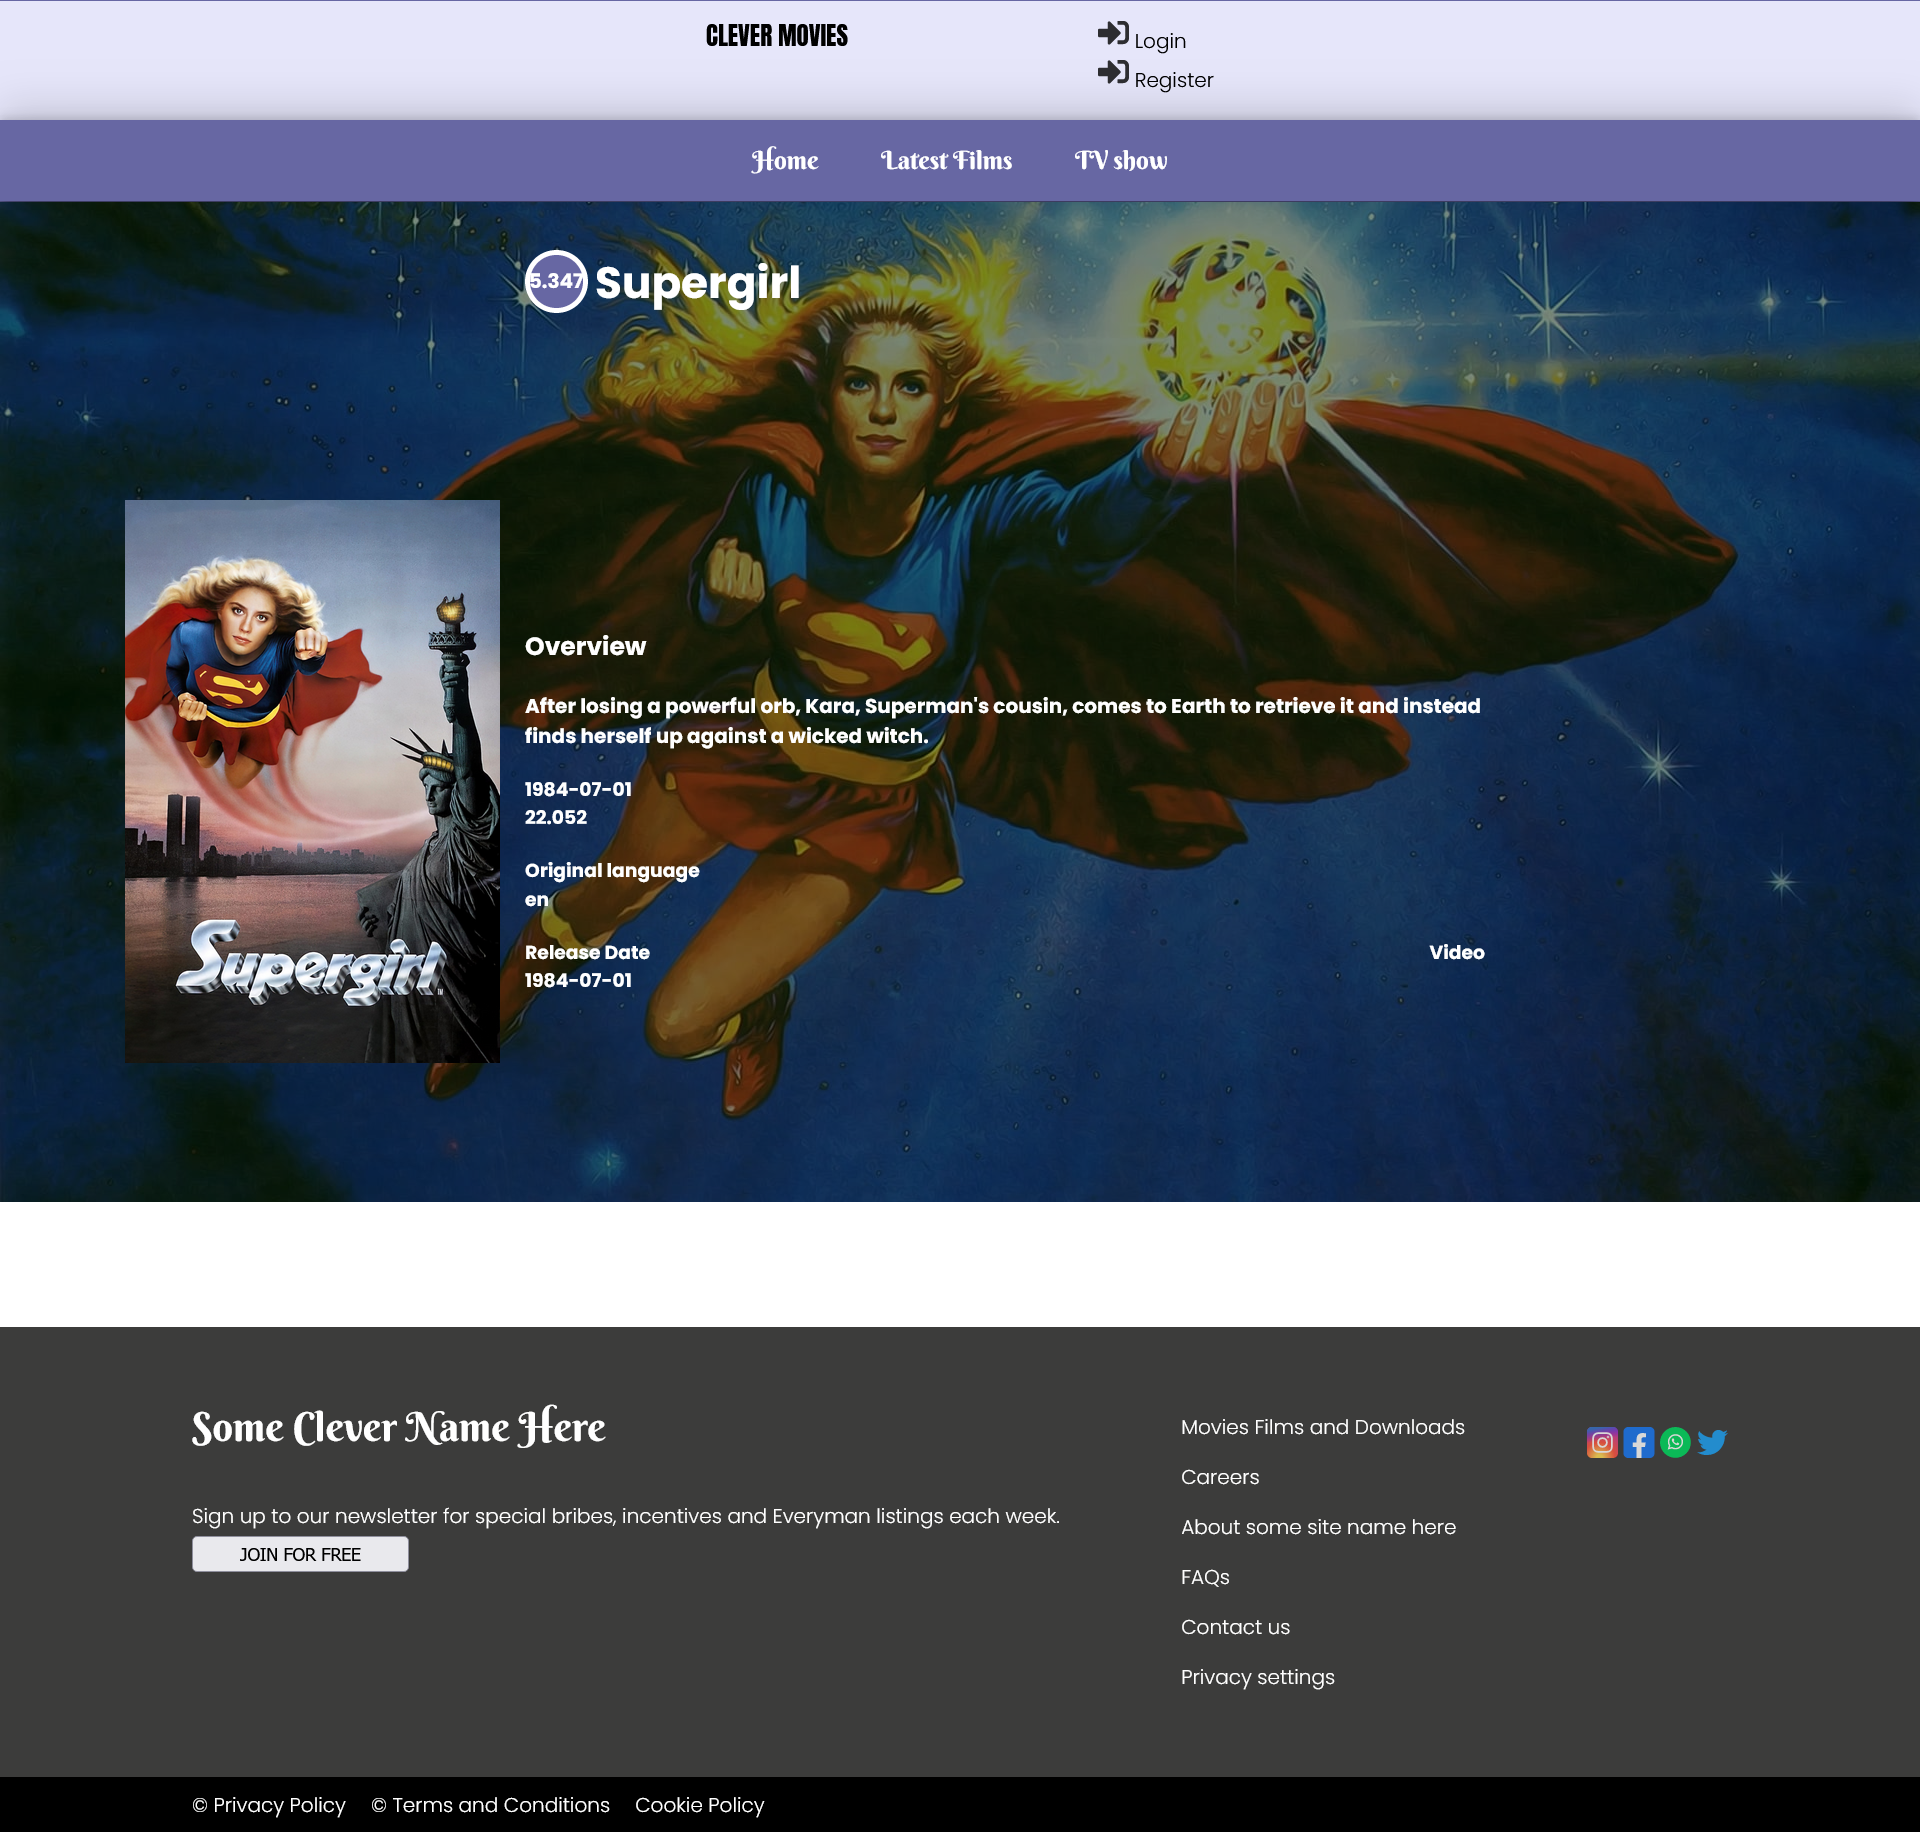Click the WhatsApp icon in footer
This screenshot has width=1920, height=1832.
[x=1675, y=1442]
